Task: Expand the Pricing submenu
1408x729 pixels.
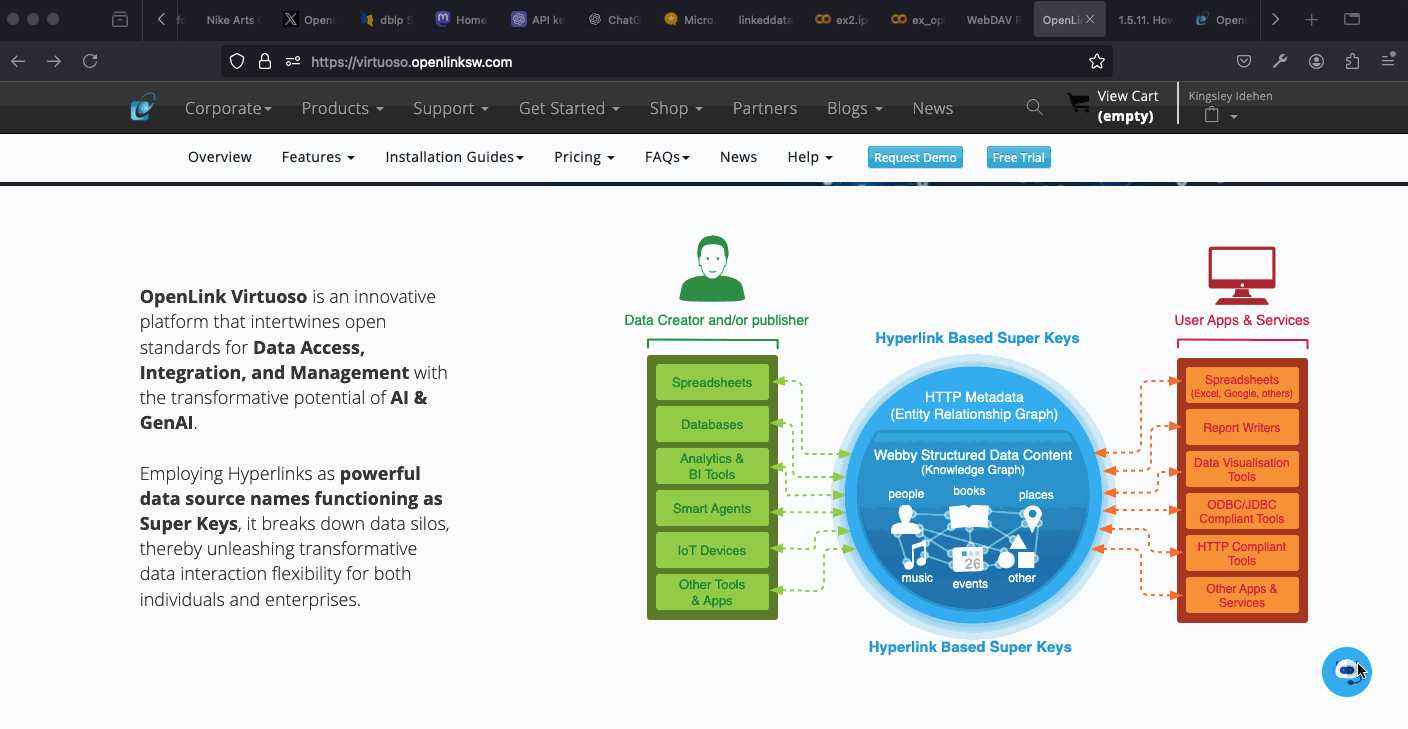Action: [x=584, y=157]
